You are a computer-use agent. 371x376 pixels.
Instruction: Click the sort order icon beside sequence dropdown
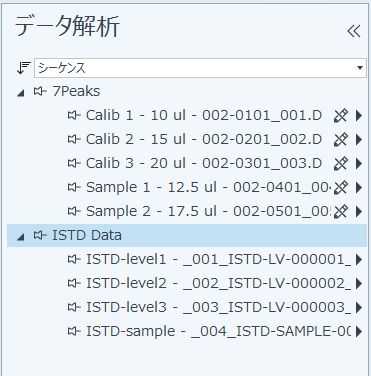coord(24,68)
